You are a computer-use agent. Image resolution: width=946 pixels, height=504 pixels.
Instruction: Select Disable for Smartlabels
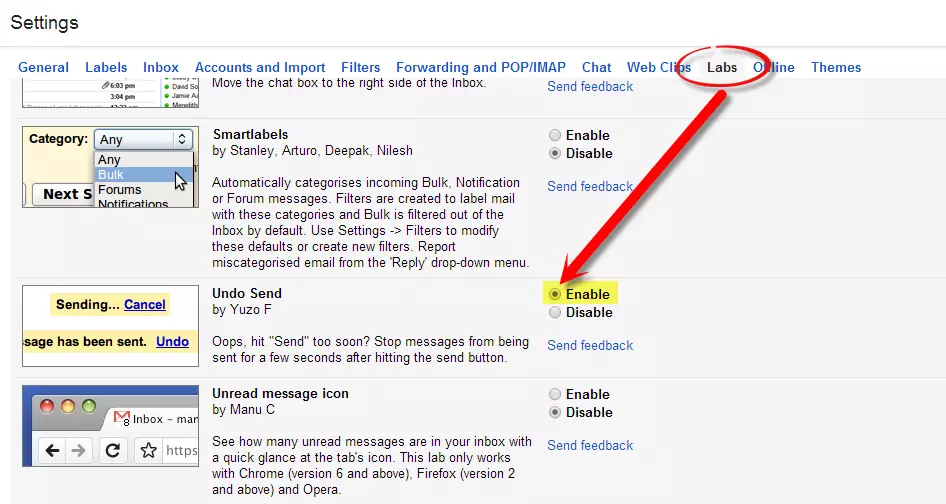(555, 153)
